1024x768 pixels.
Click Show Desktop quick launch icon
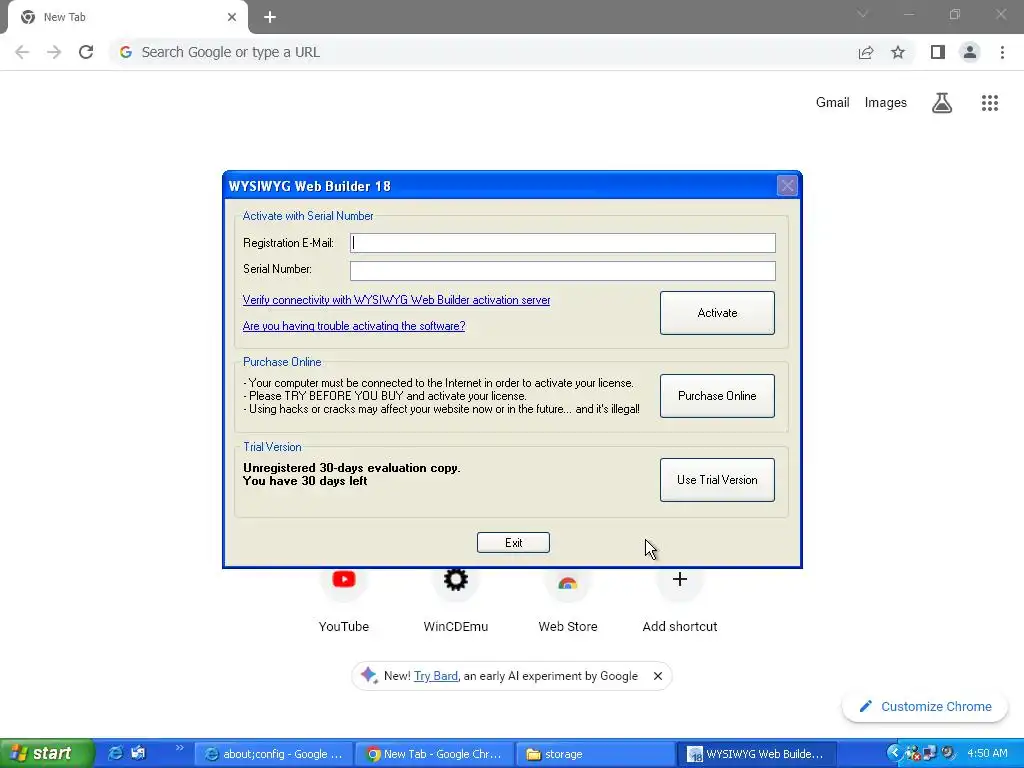coord(138,754)
